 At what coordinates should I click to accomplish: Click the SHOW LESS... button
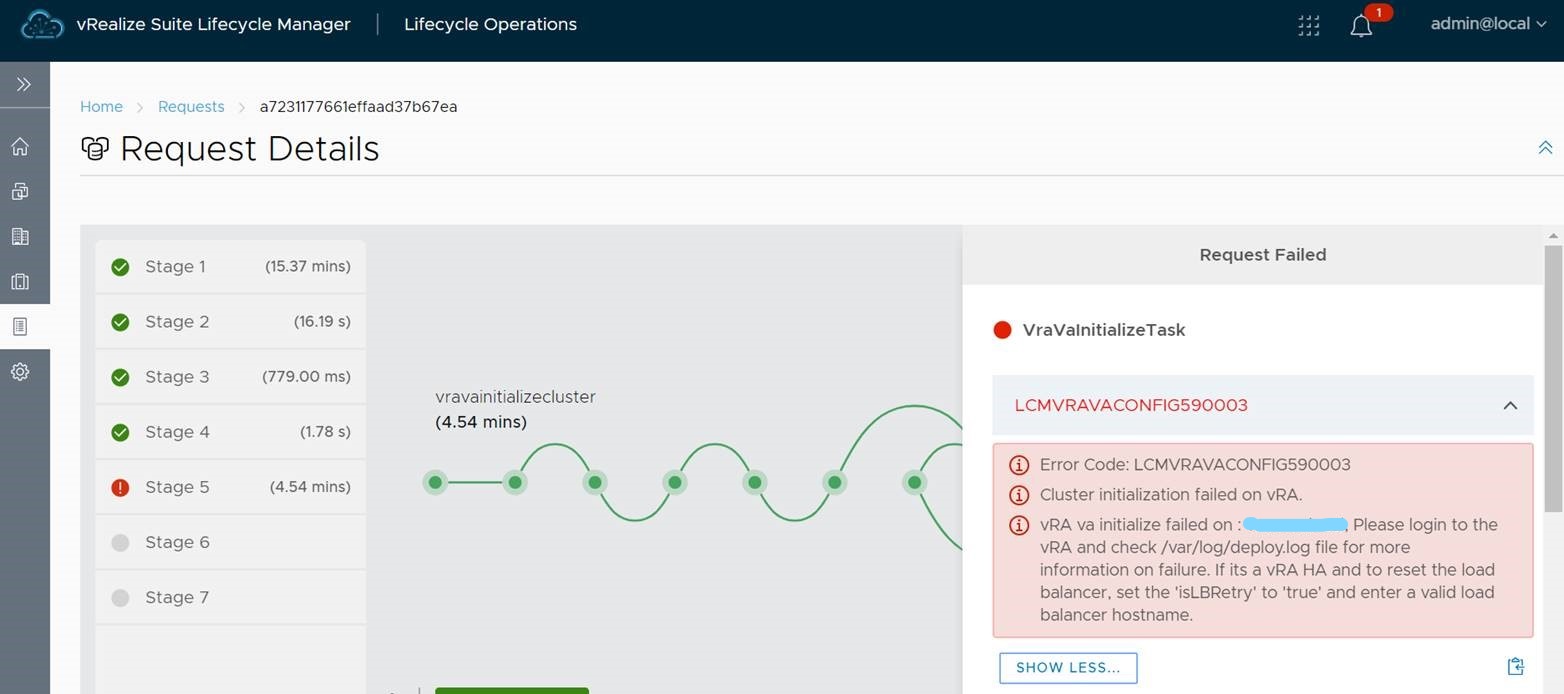[1068, 667]
